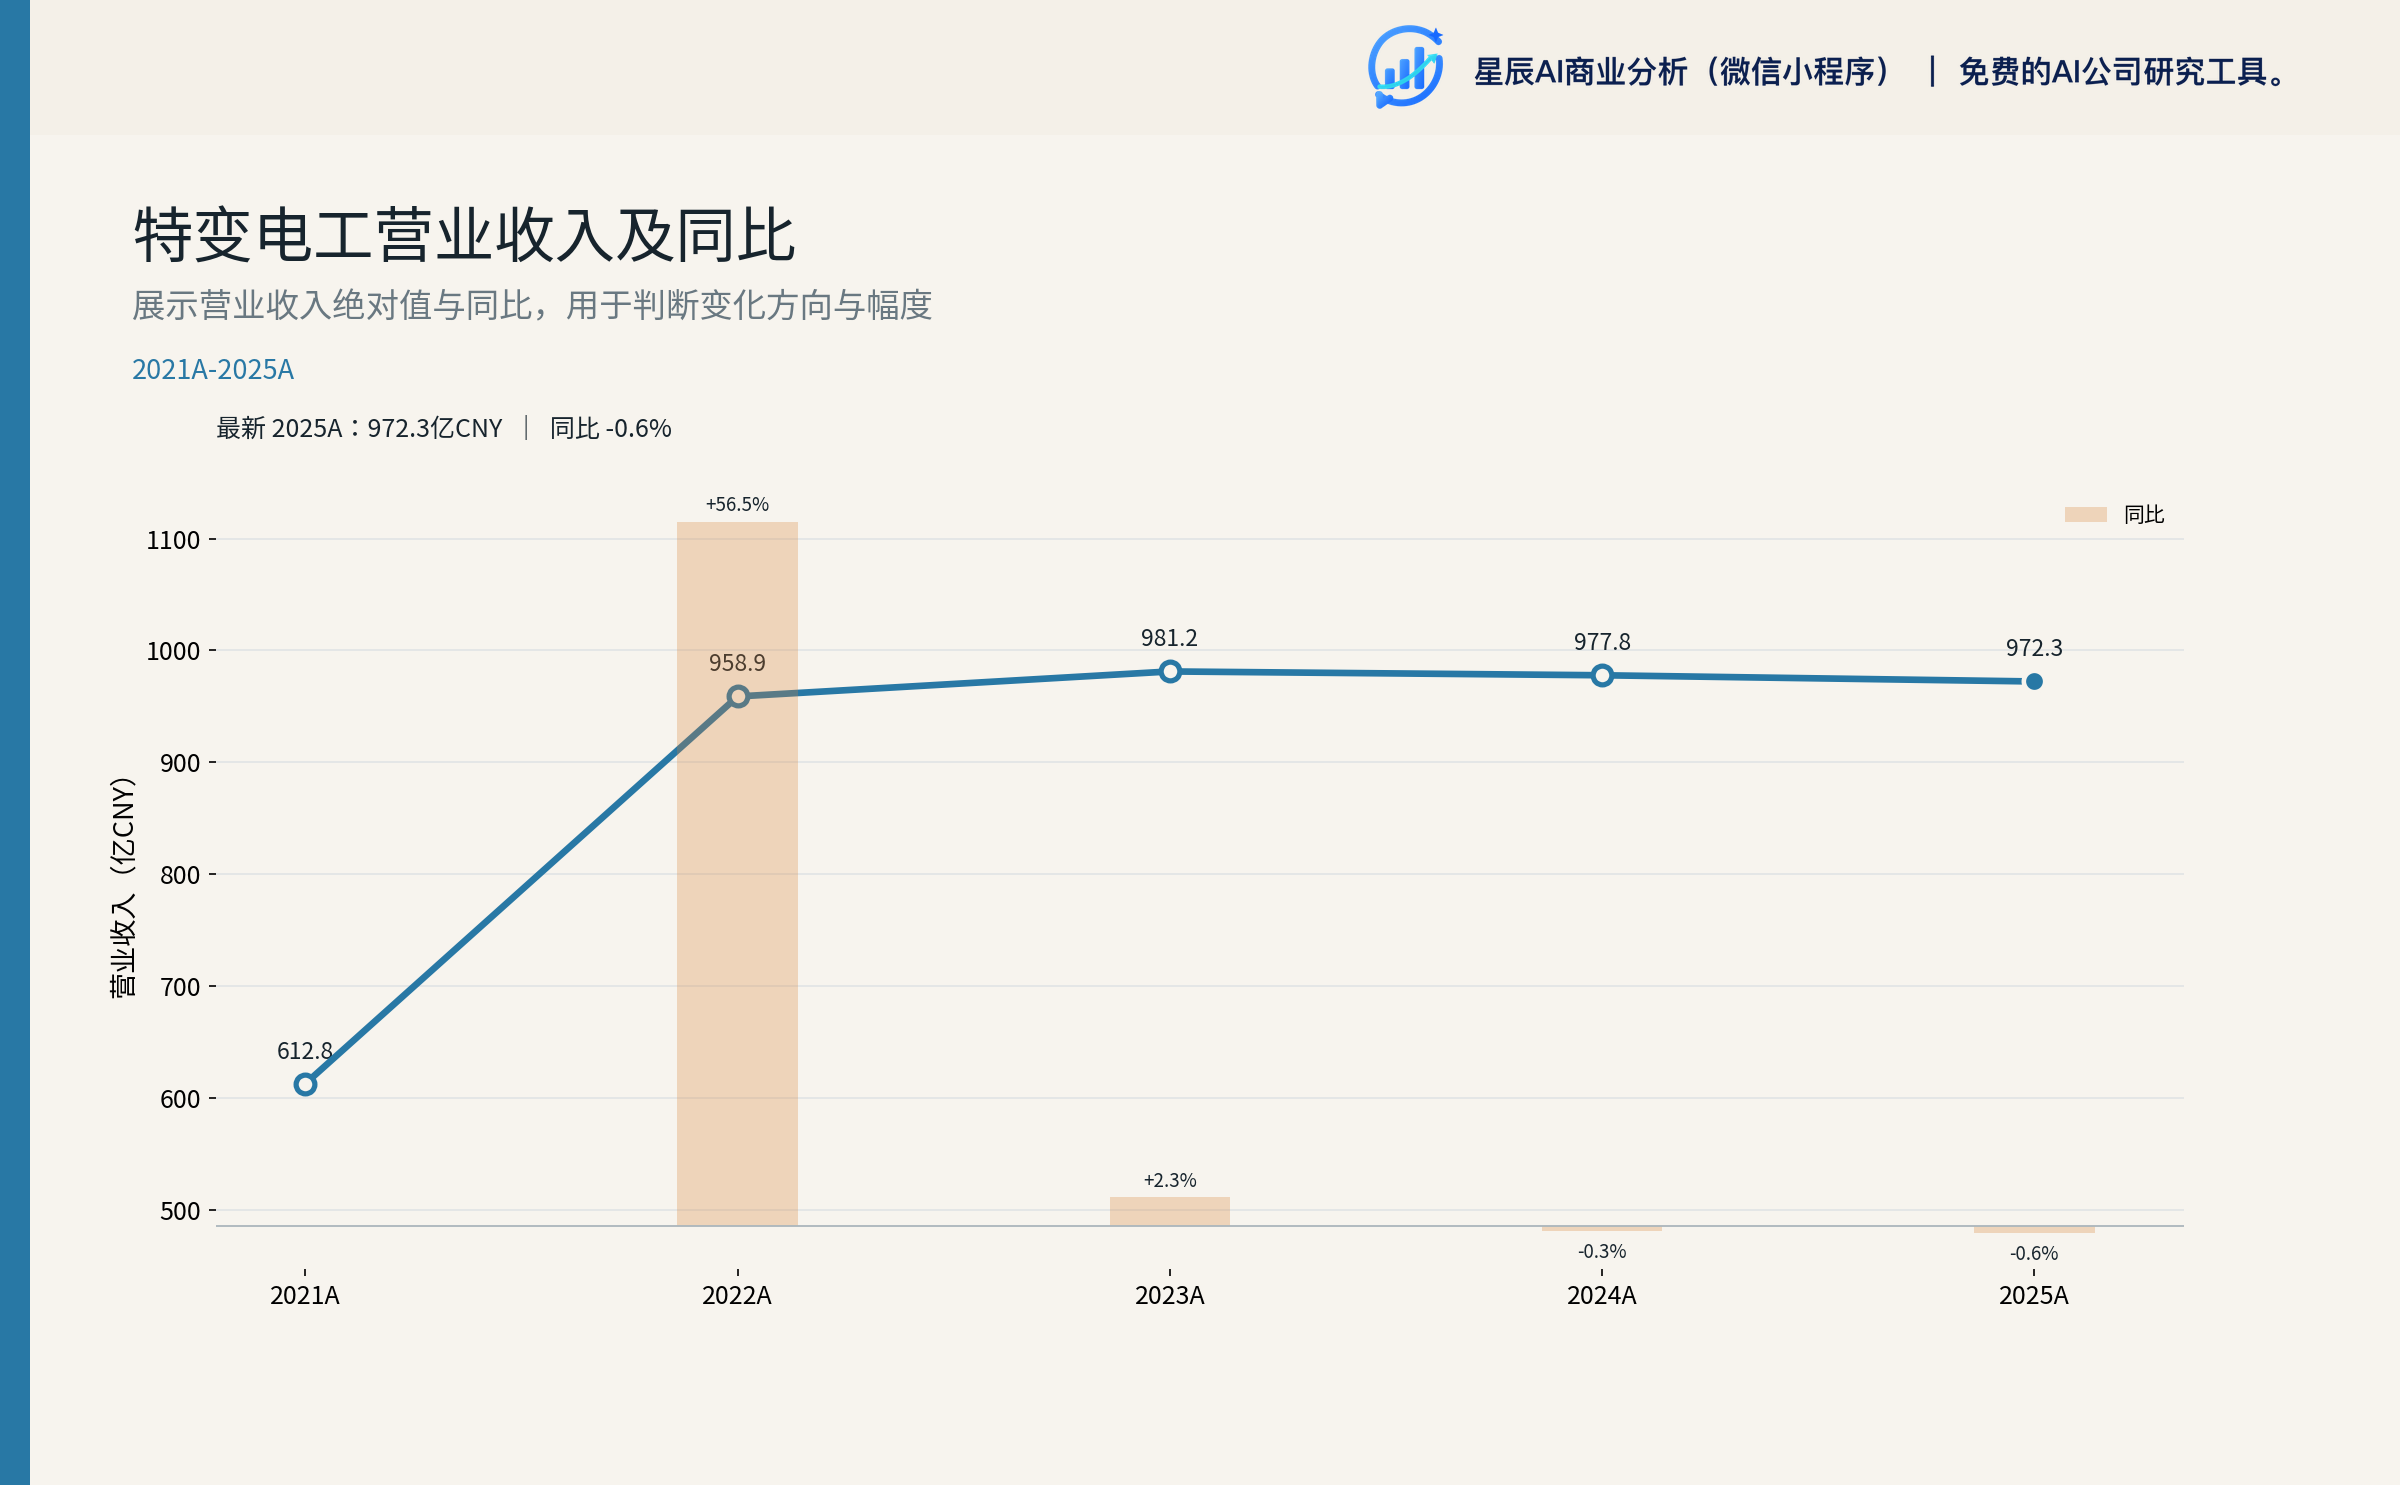This screenshot has width=2400, height=1485.
Task: Click the 2021A-2025A period label
Action: (213, 370)
